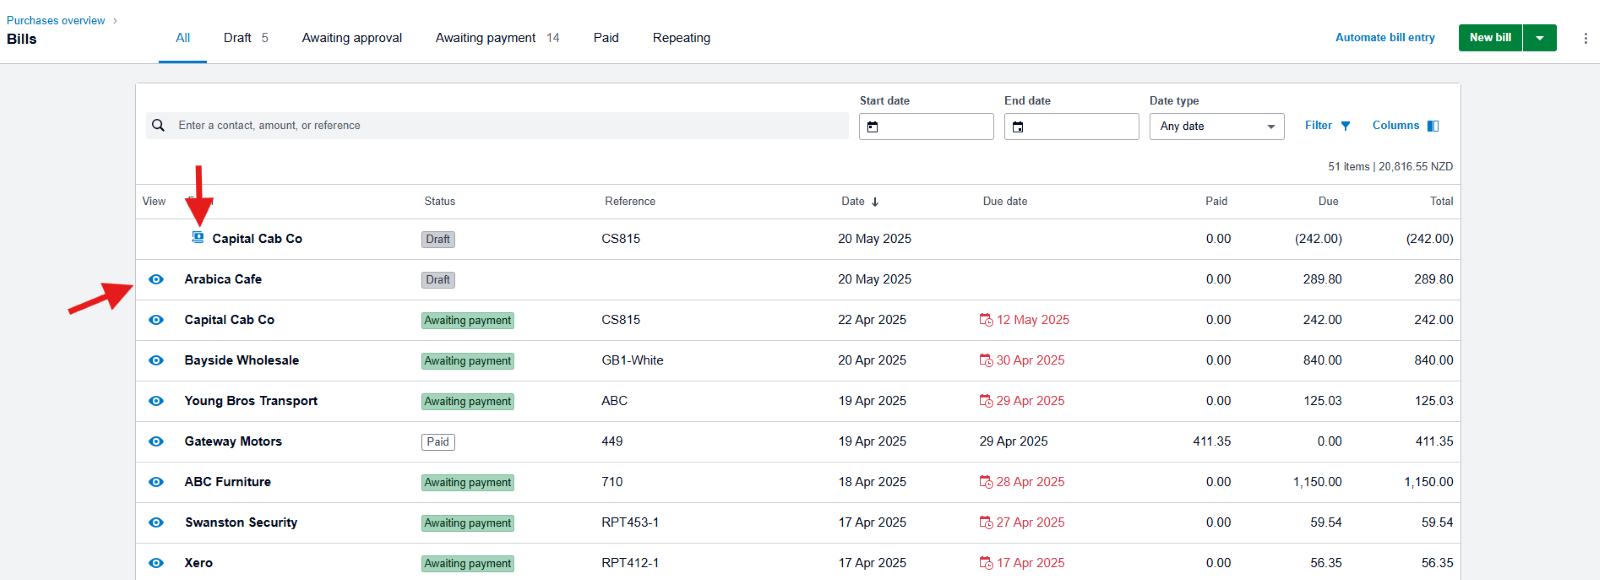
Task: Sort by the Reference column header
Action: (630, 202)
